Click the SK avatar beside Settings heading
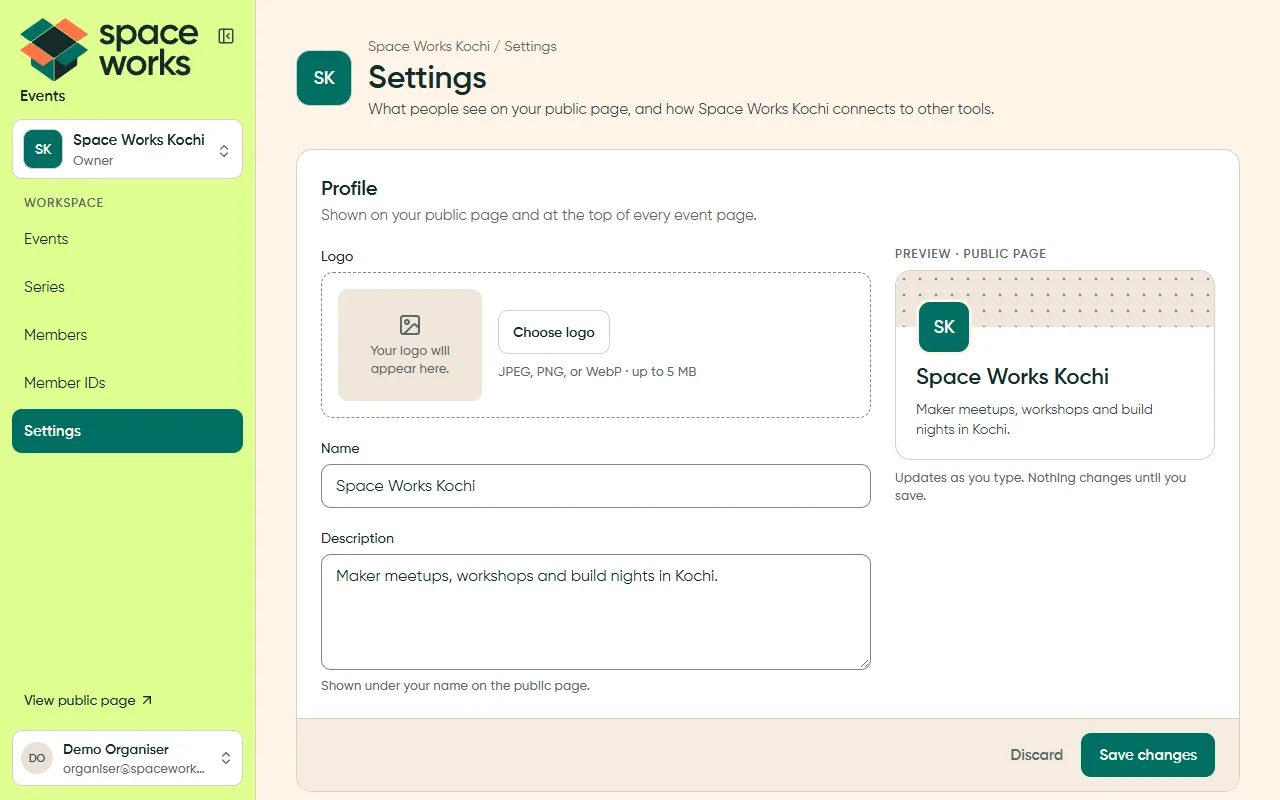 point(324,78)
